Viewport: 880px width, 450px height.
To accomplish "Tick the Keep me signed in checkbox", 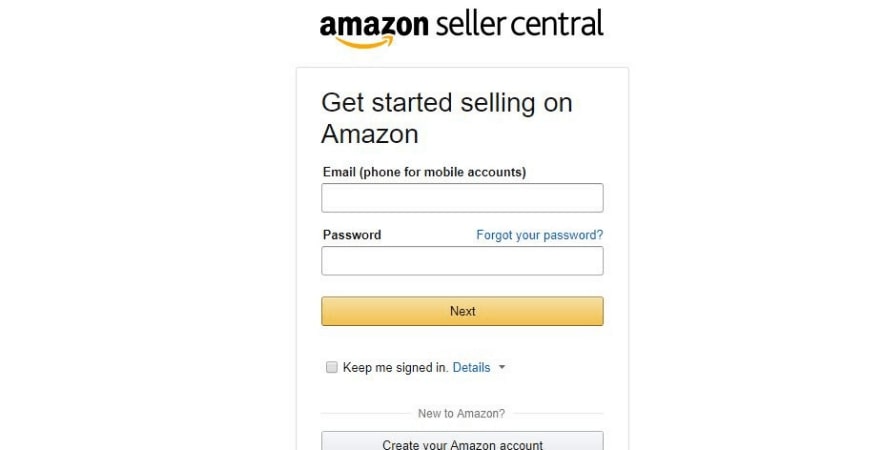I will coord(332,367).
